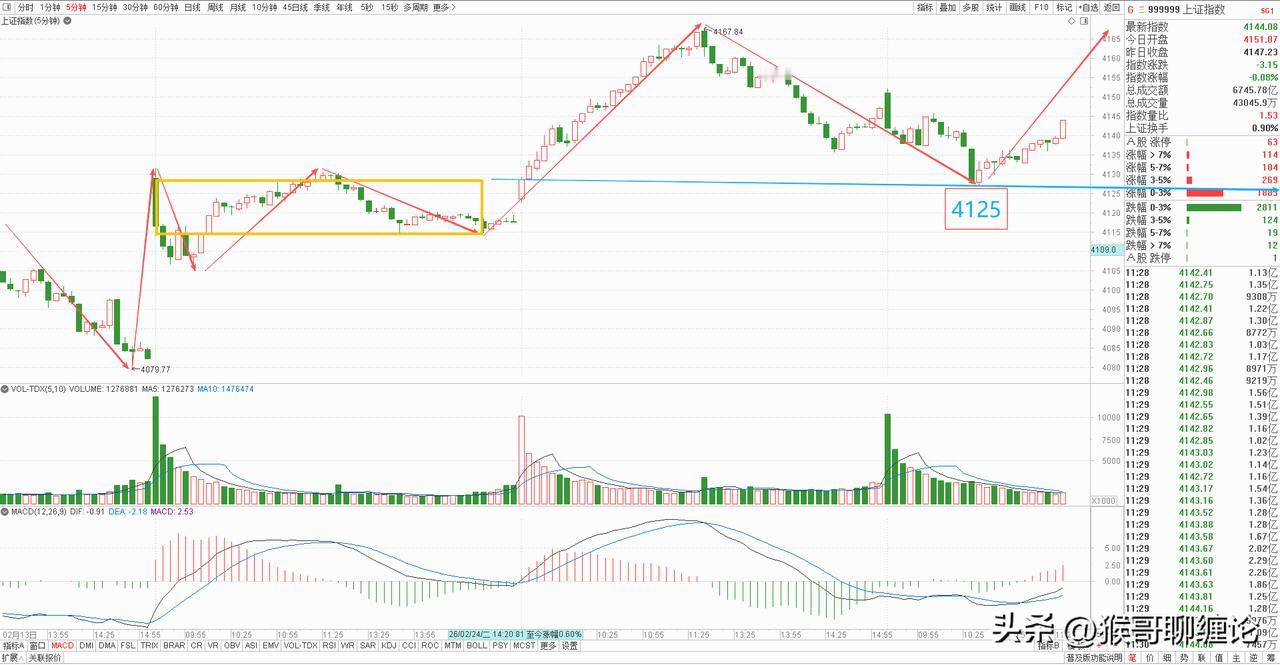Click the 多股 multi-stock button
The width and height of the screenshot is (1280, 665).
[x=971, y=7]
